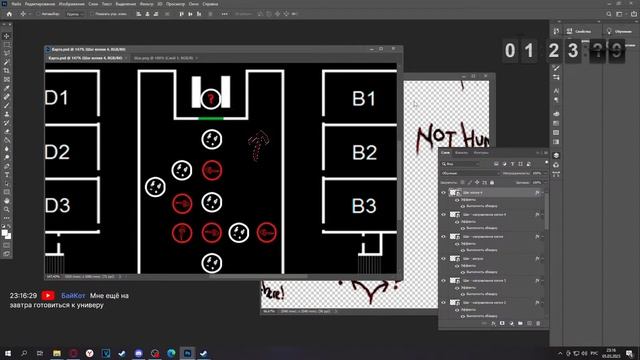
Task: Select the Lasso tool
Action: tap(7, 53)
